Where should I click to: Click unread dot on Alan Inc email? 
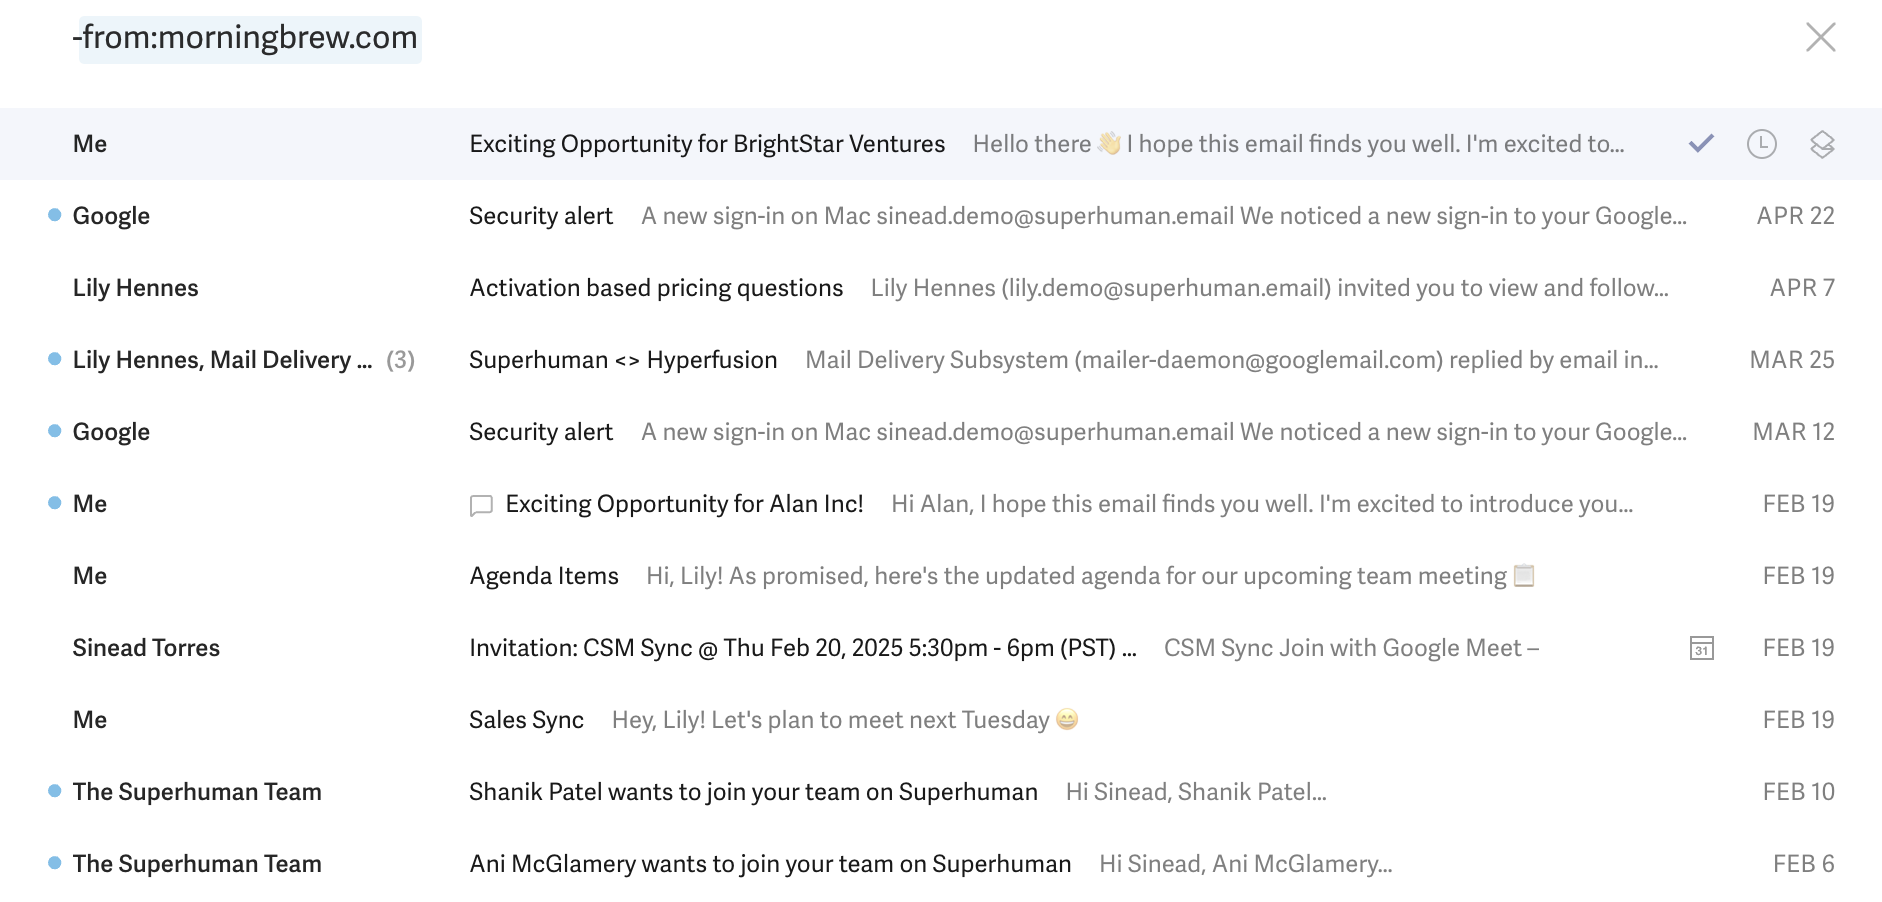click(x=55, y=503)
